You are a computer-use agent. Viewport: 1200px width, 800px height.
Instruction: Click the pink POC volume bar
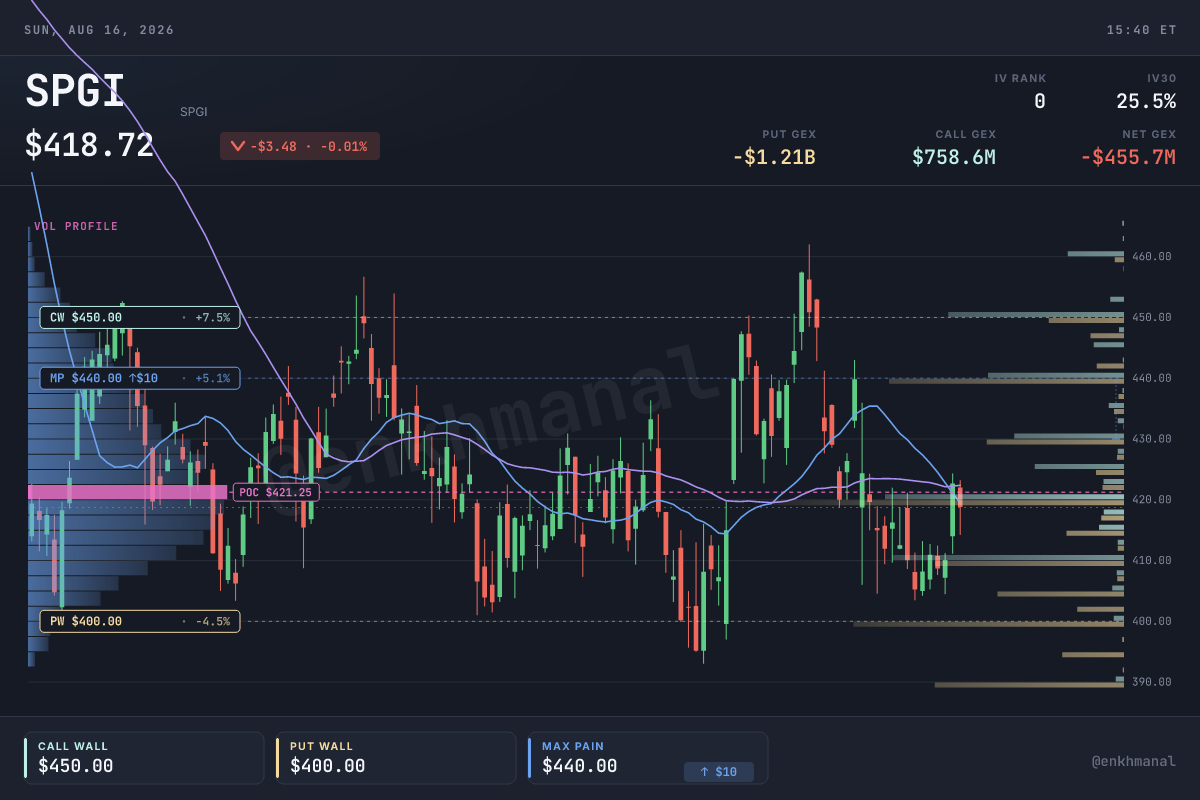pyautogui.click(x=128, y=492)
